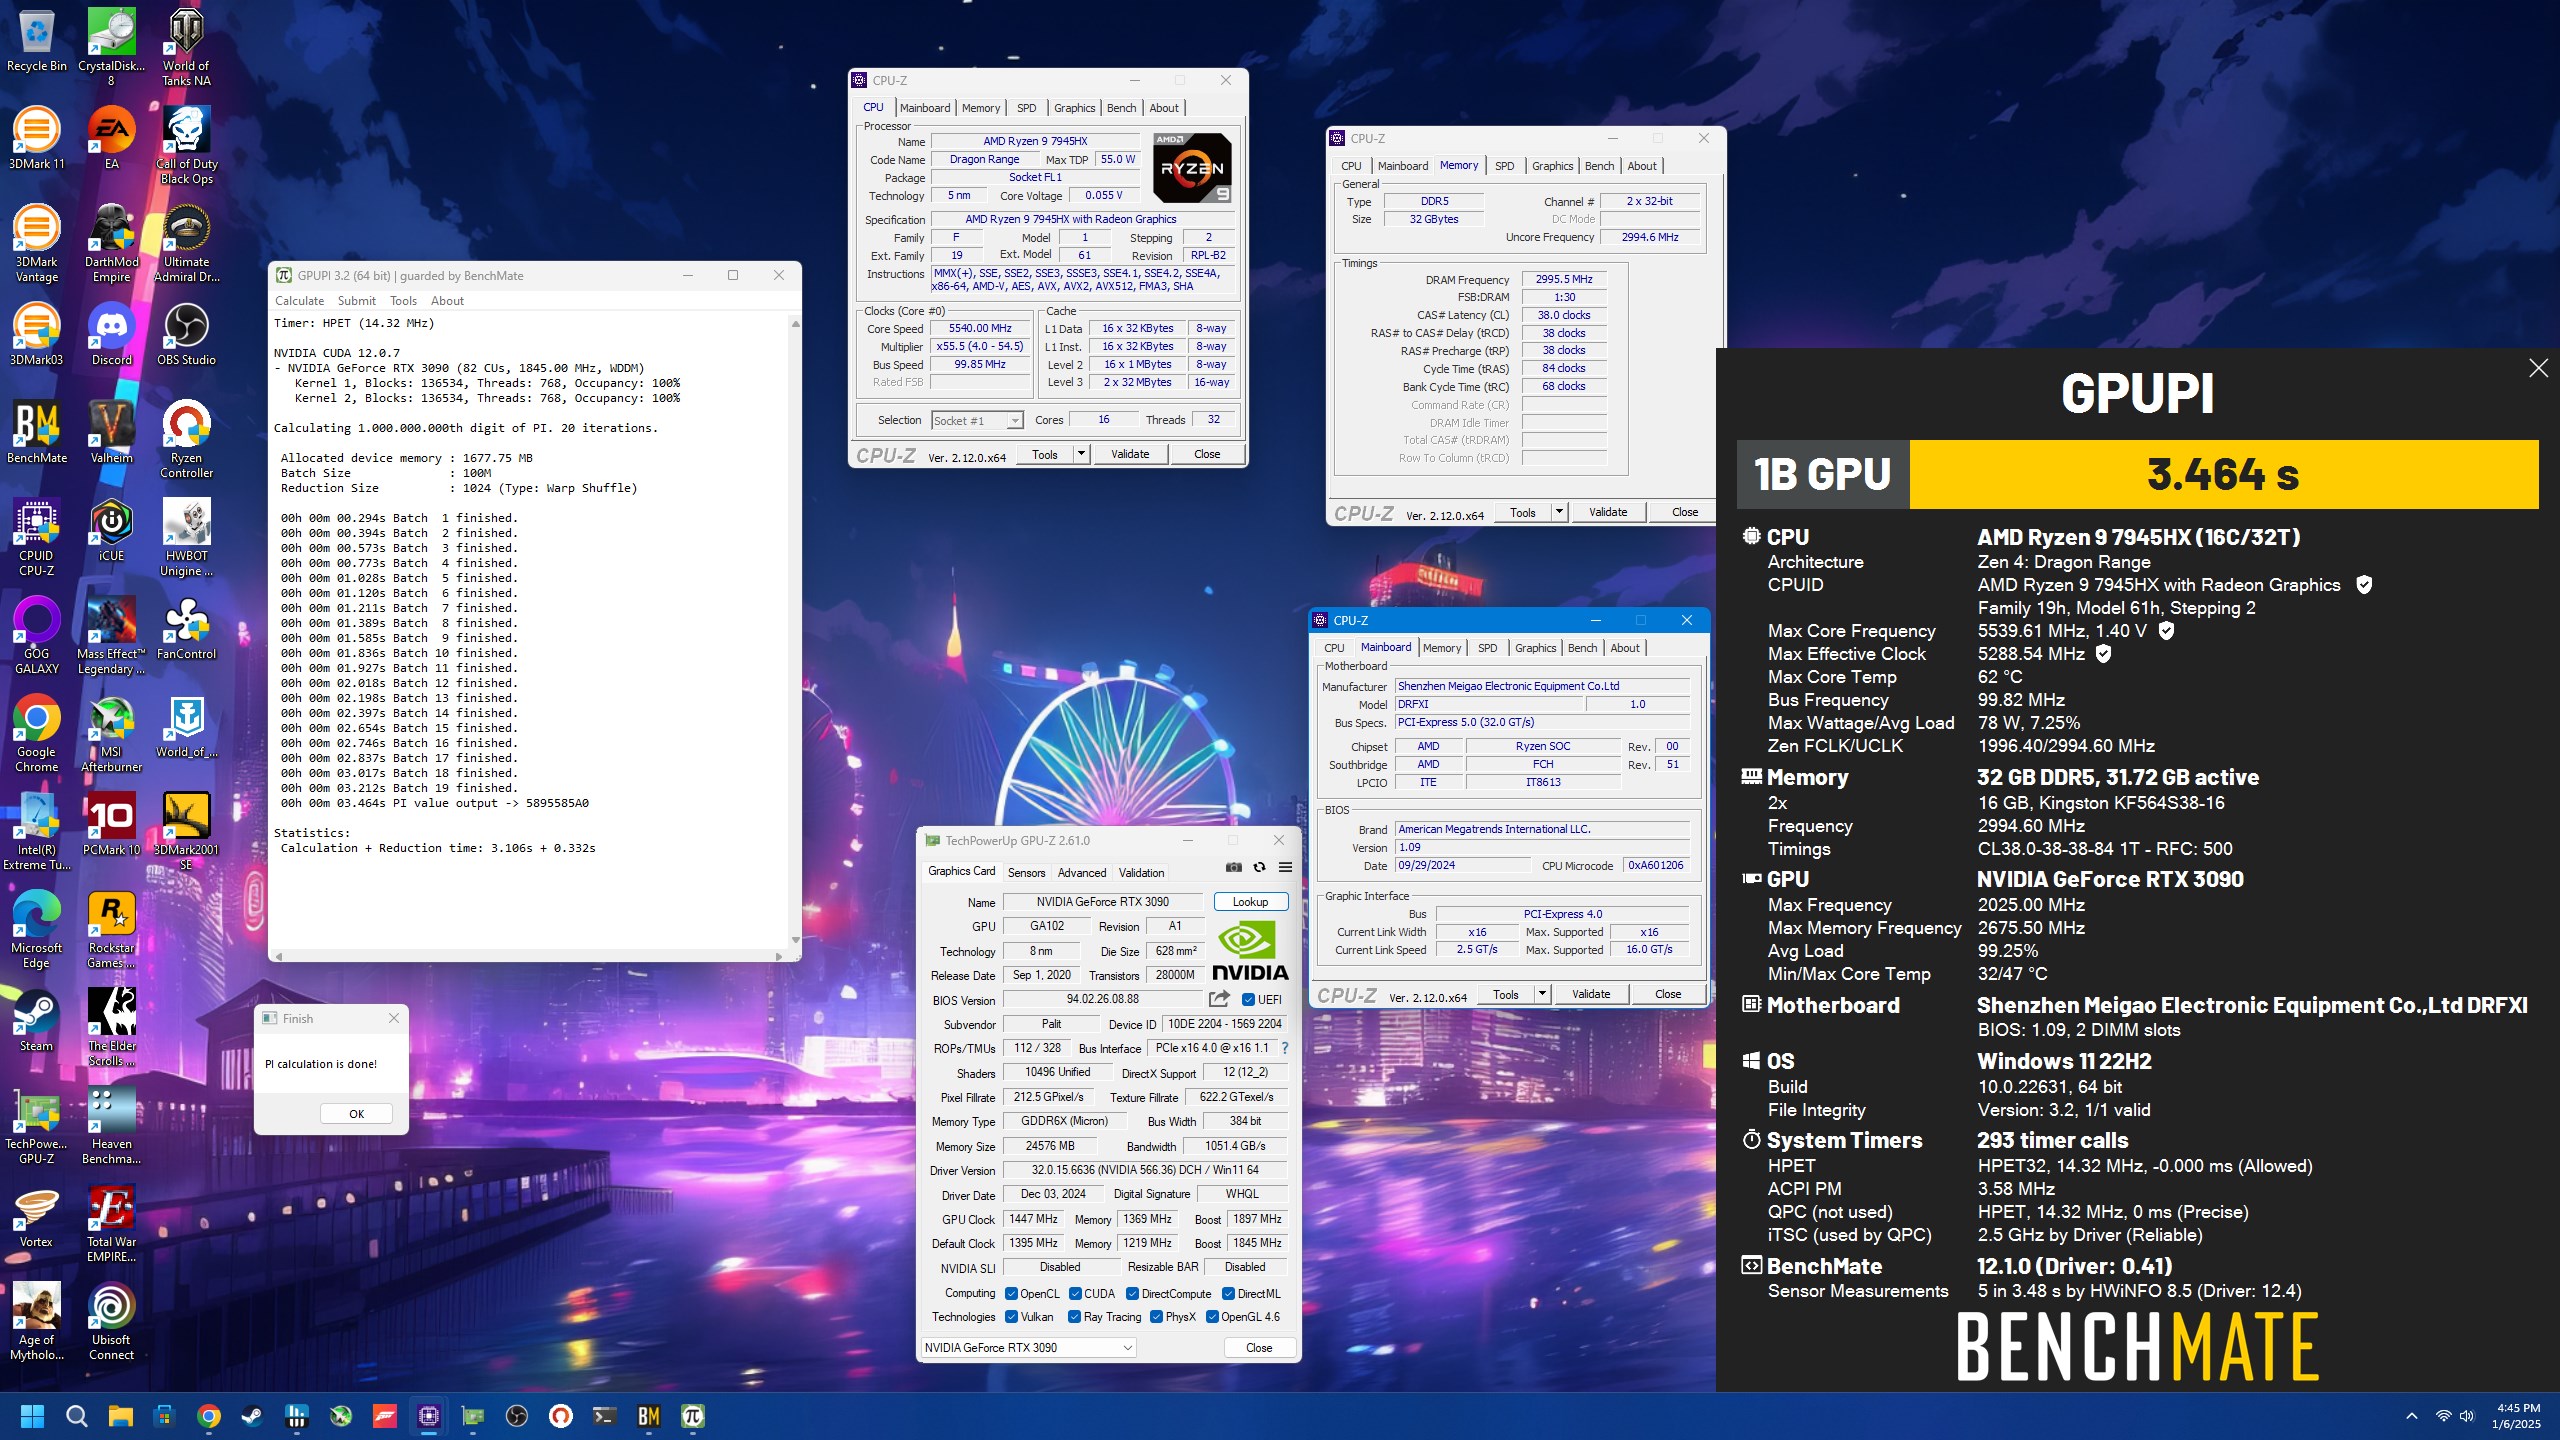2560x1440 pixels.
Task: Select '3.464 s' score in BenchMate panel
Action: pyautogui.click(x=2223, y=475)
